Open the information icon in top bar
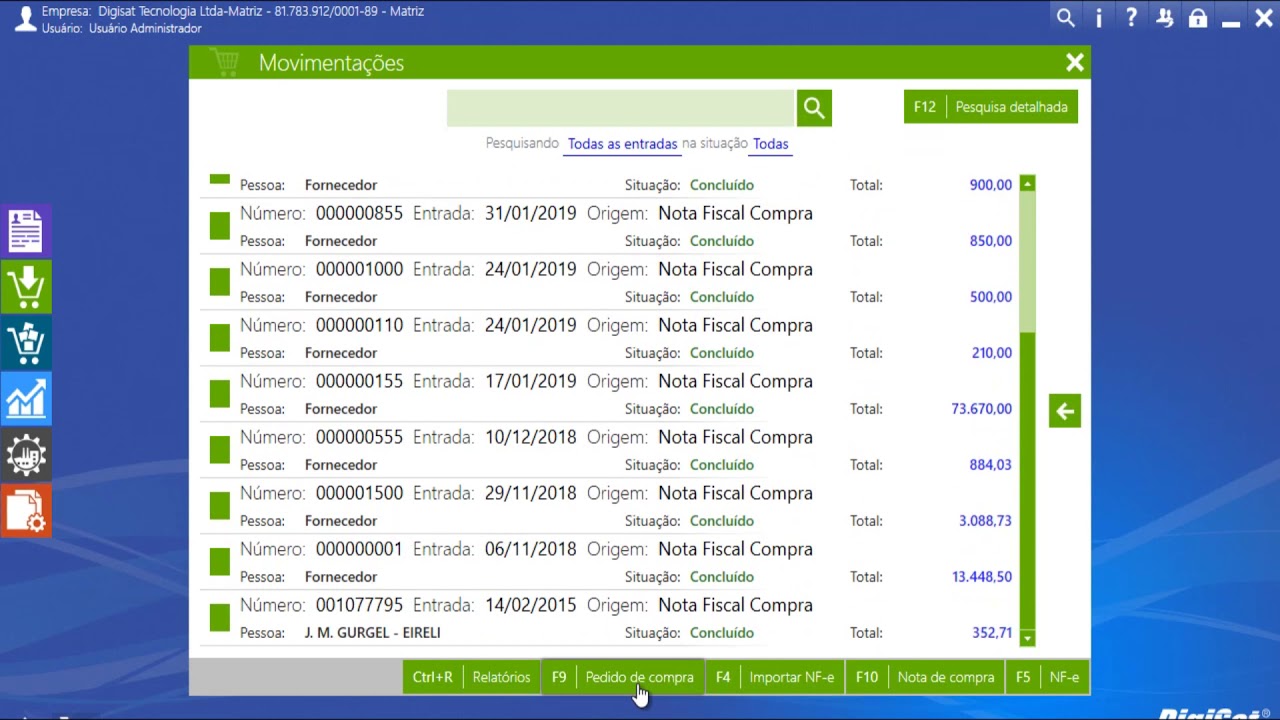Viewport: 1280px width, 720px height. (1099, 18)
